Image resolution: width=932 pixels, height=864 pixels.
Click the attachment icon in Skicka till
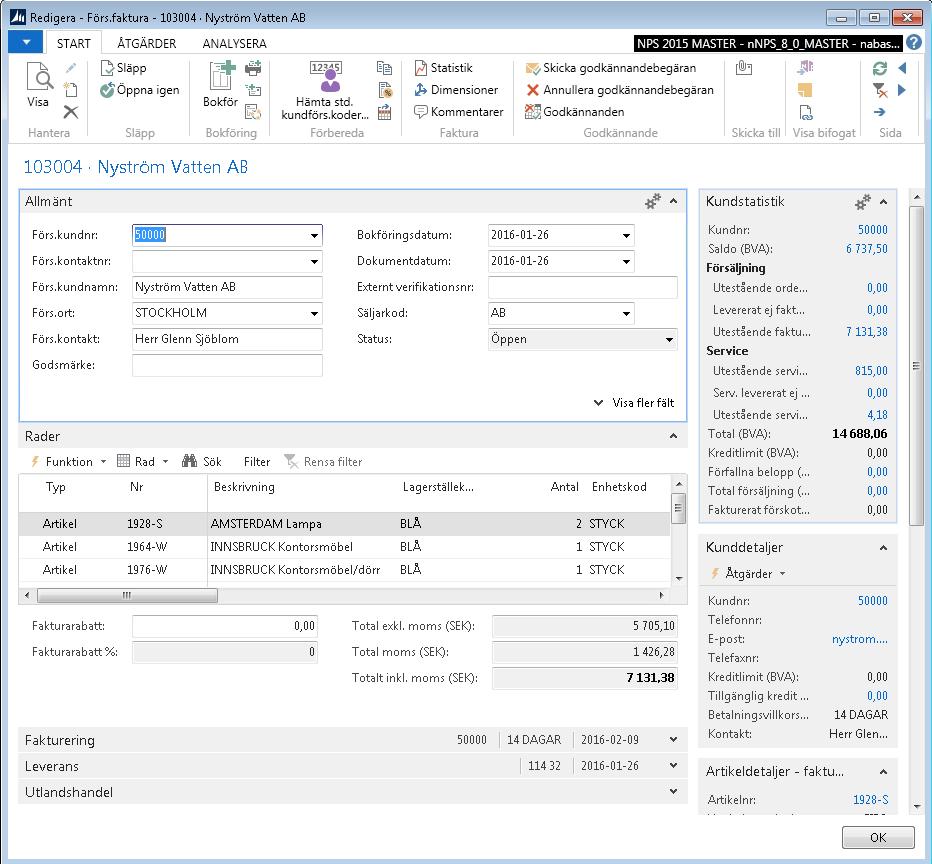744,68
